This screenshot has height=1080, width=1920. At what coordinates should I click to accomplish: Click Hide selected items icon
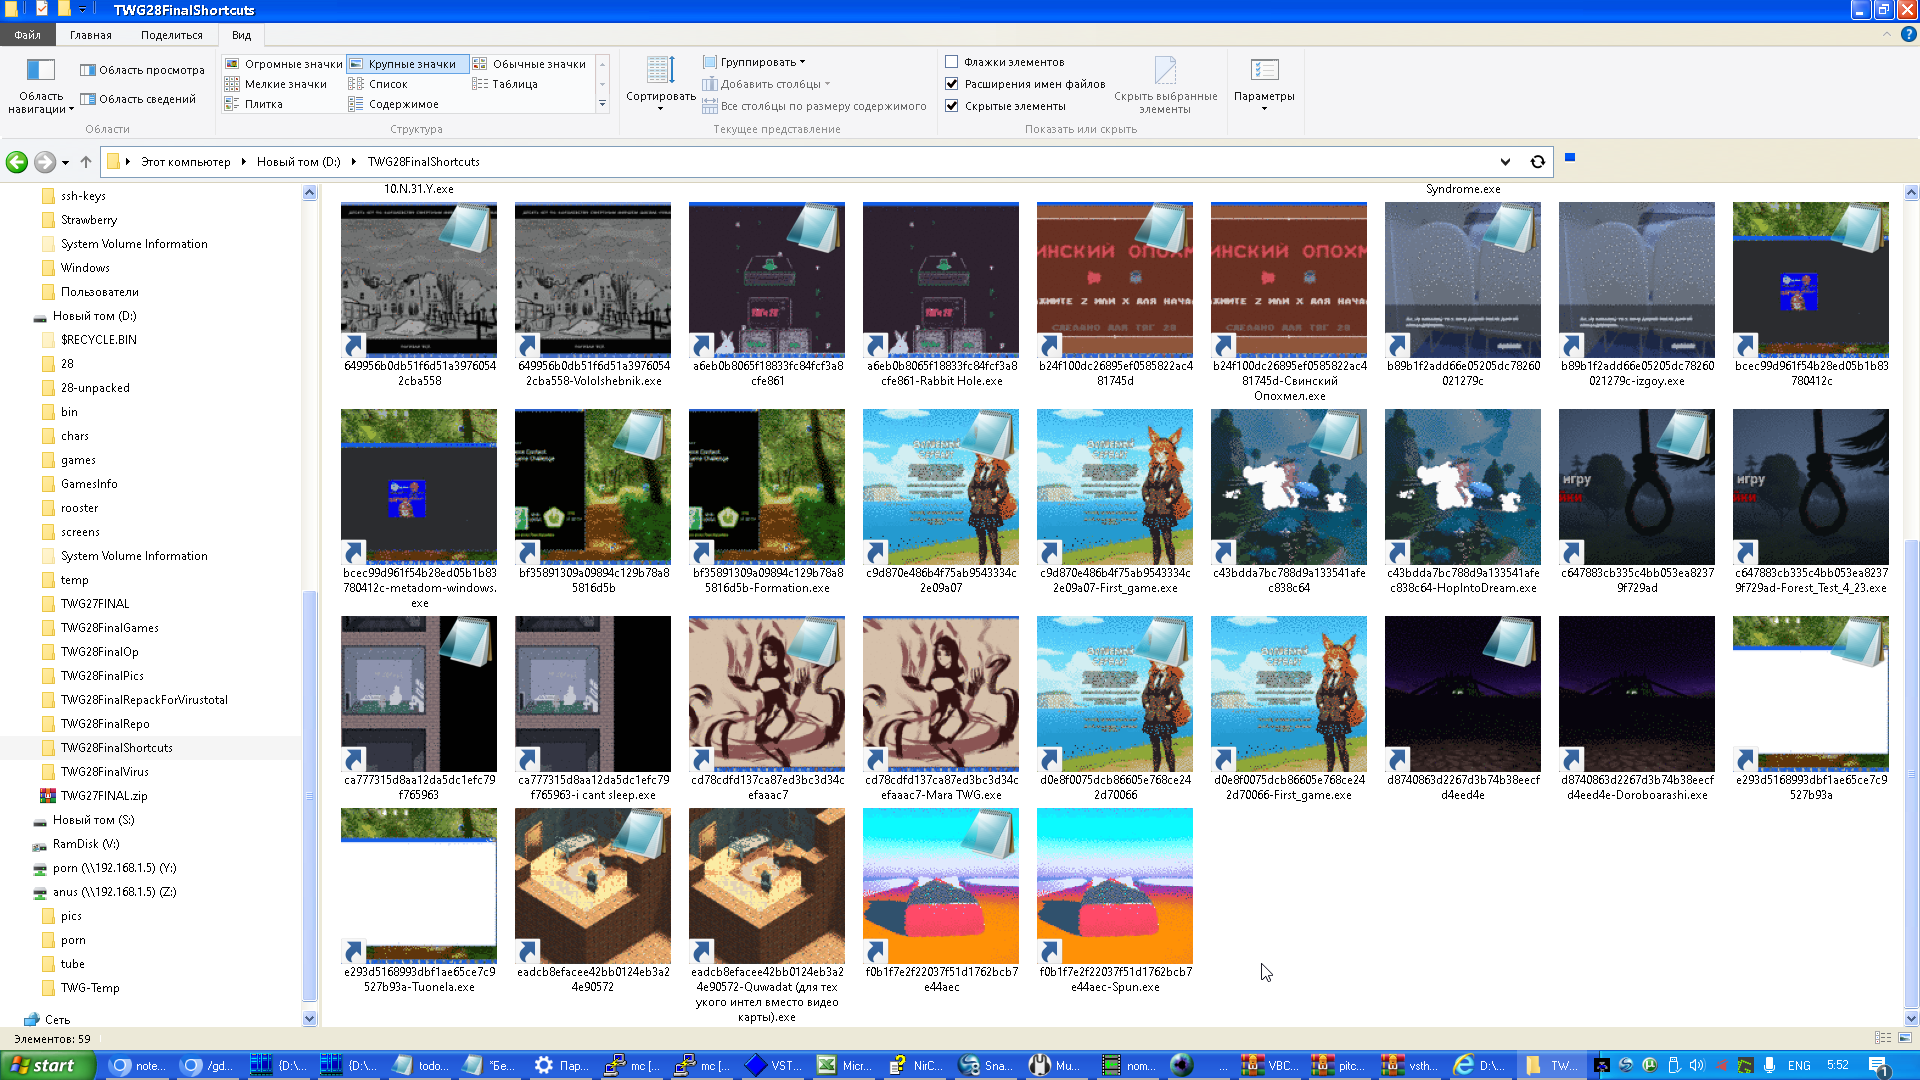point(1165,72)
